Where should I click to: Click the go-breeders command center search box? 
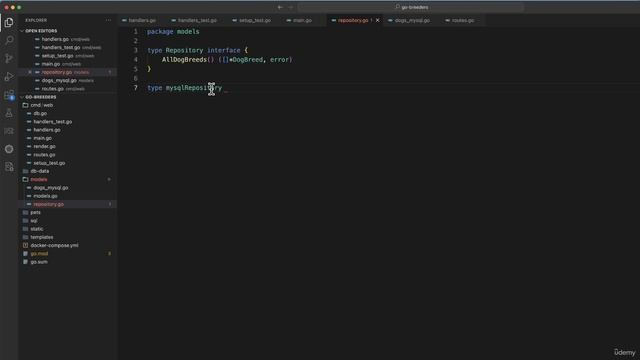(x=411, y=7)
